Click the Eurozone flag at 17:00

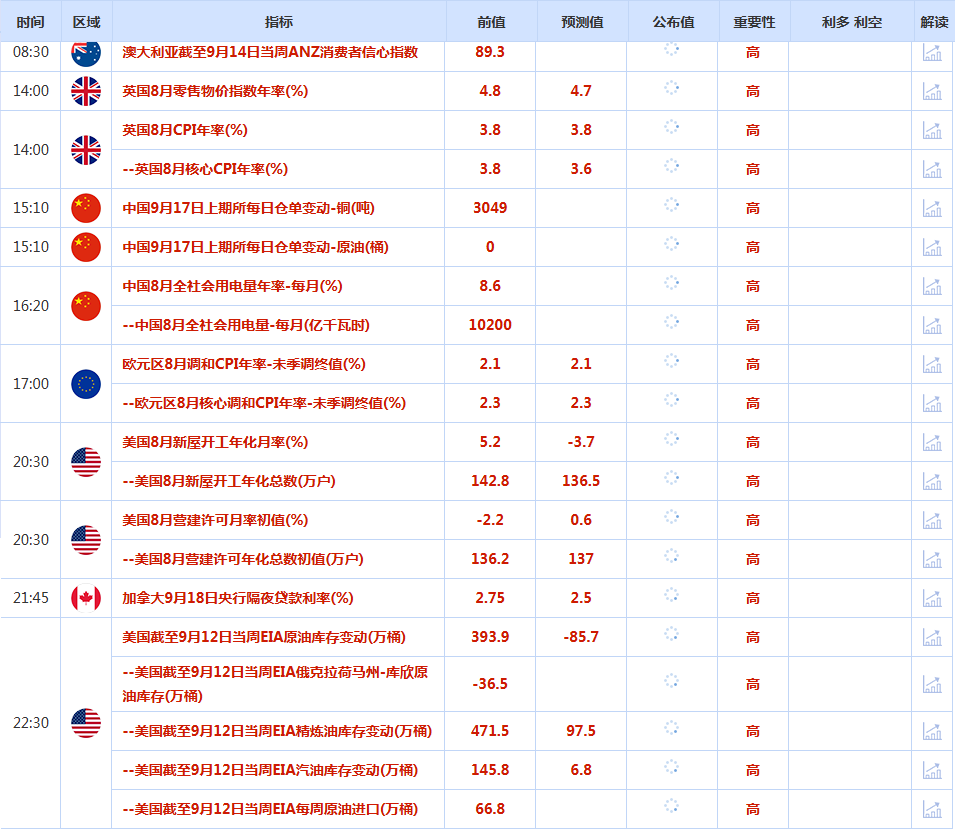tap(86, 384)
